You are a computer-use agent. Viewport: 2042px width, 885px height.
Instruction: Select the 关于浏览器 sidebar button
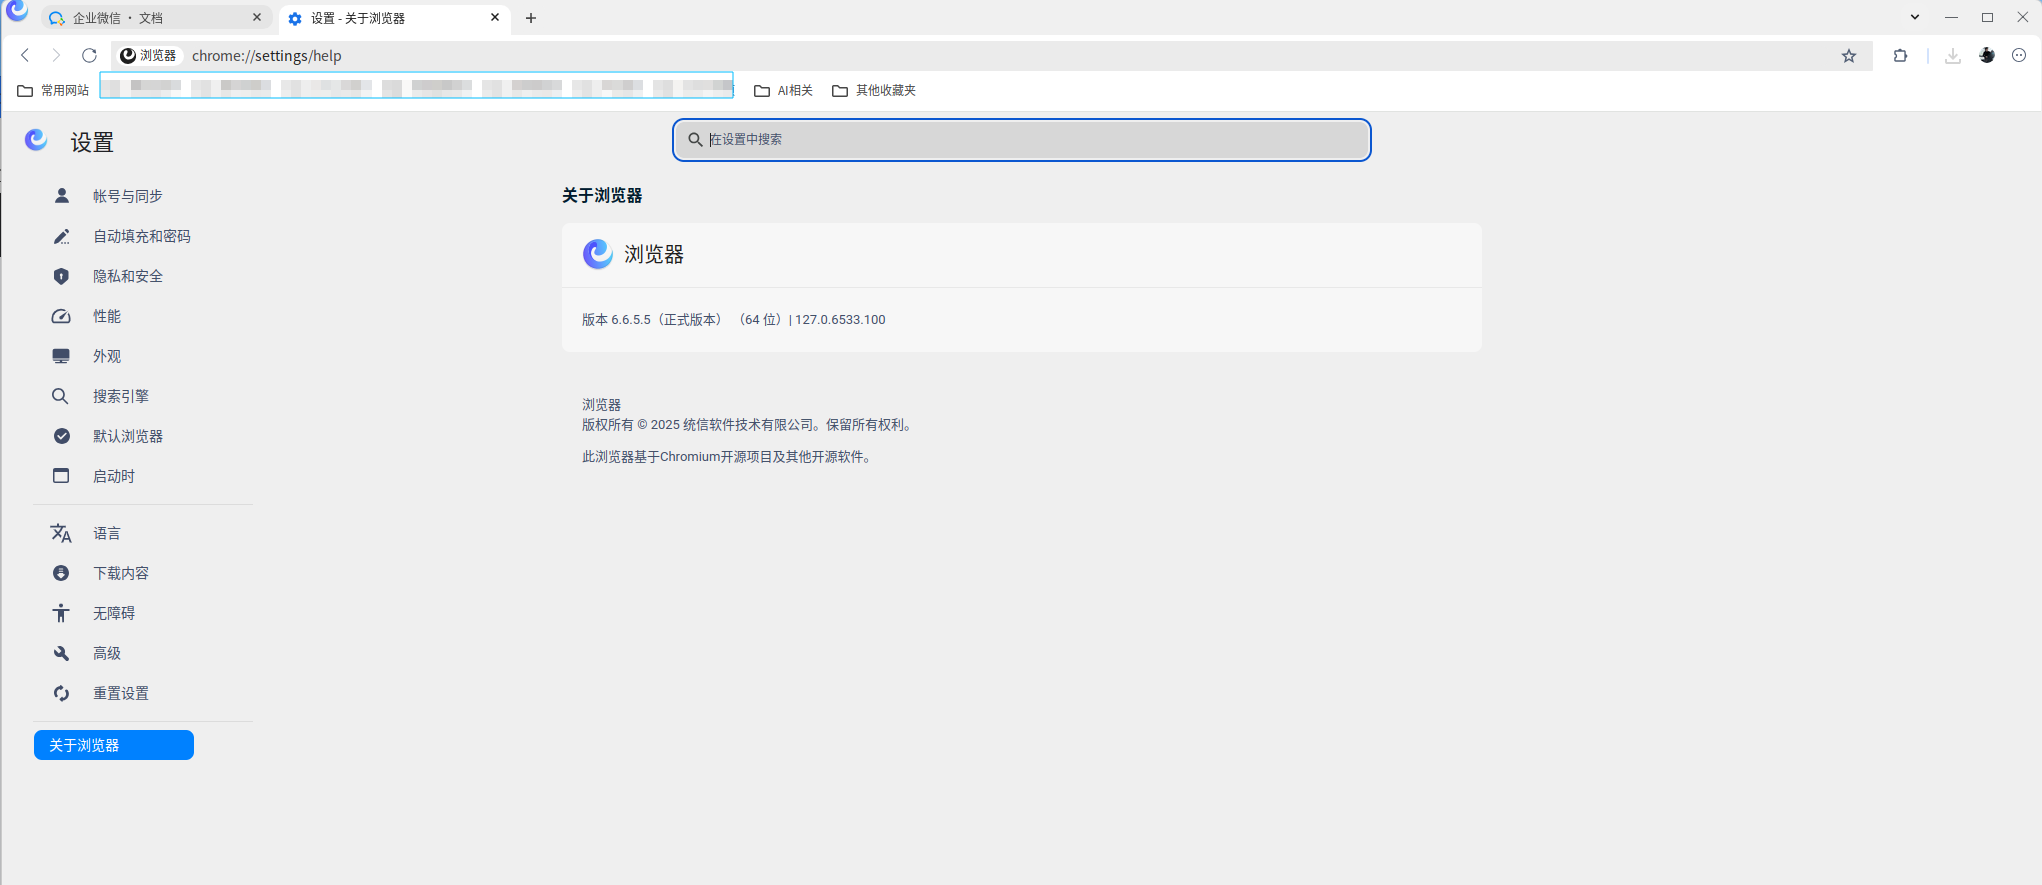tap(114, 745)
